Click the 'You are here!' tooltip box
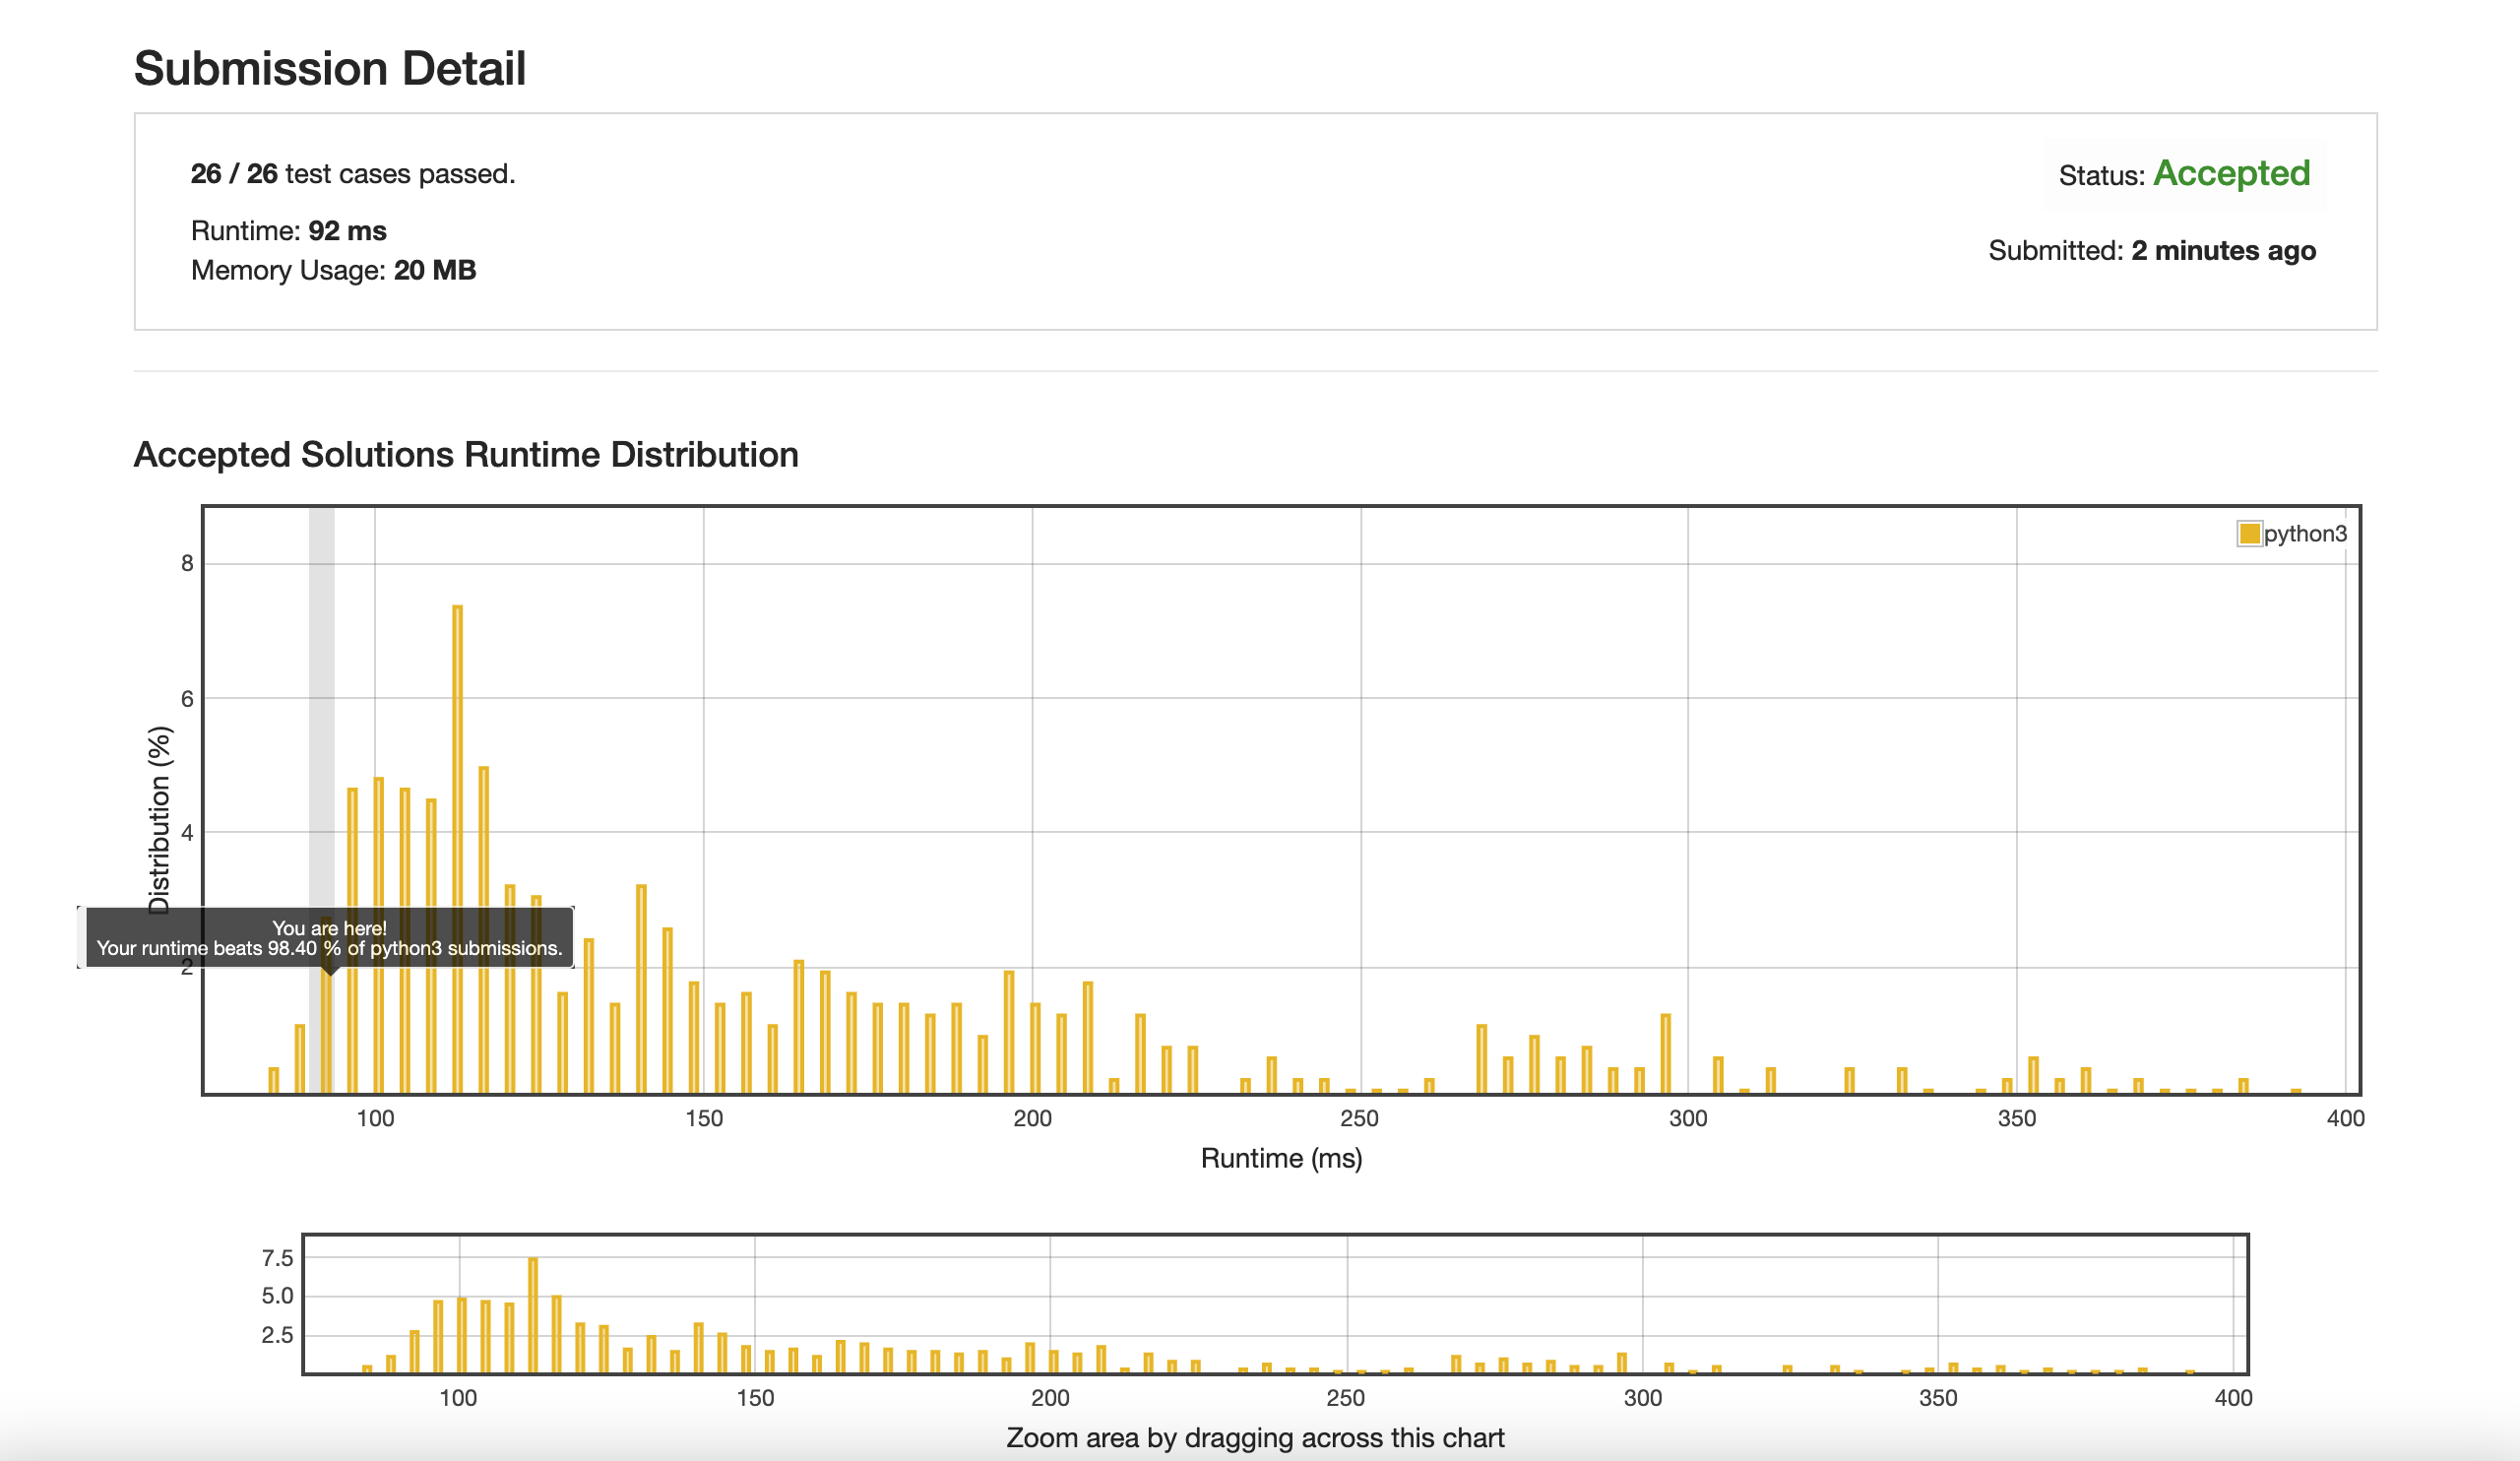 [x=329, y=938]
